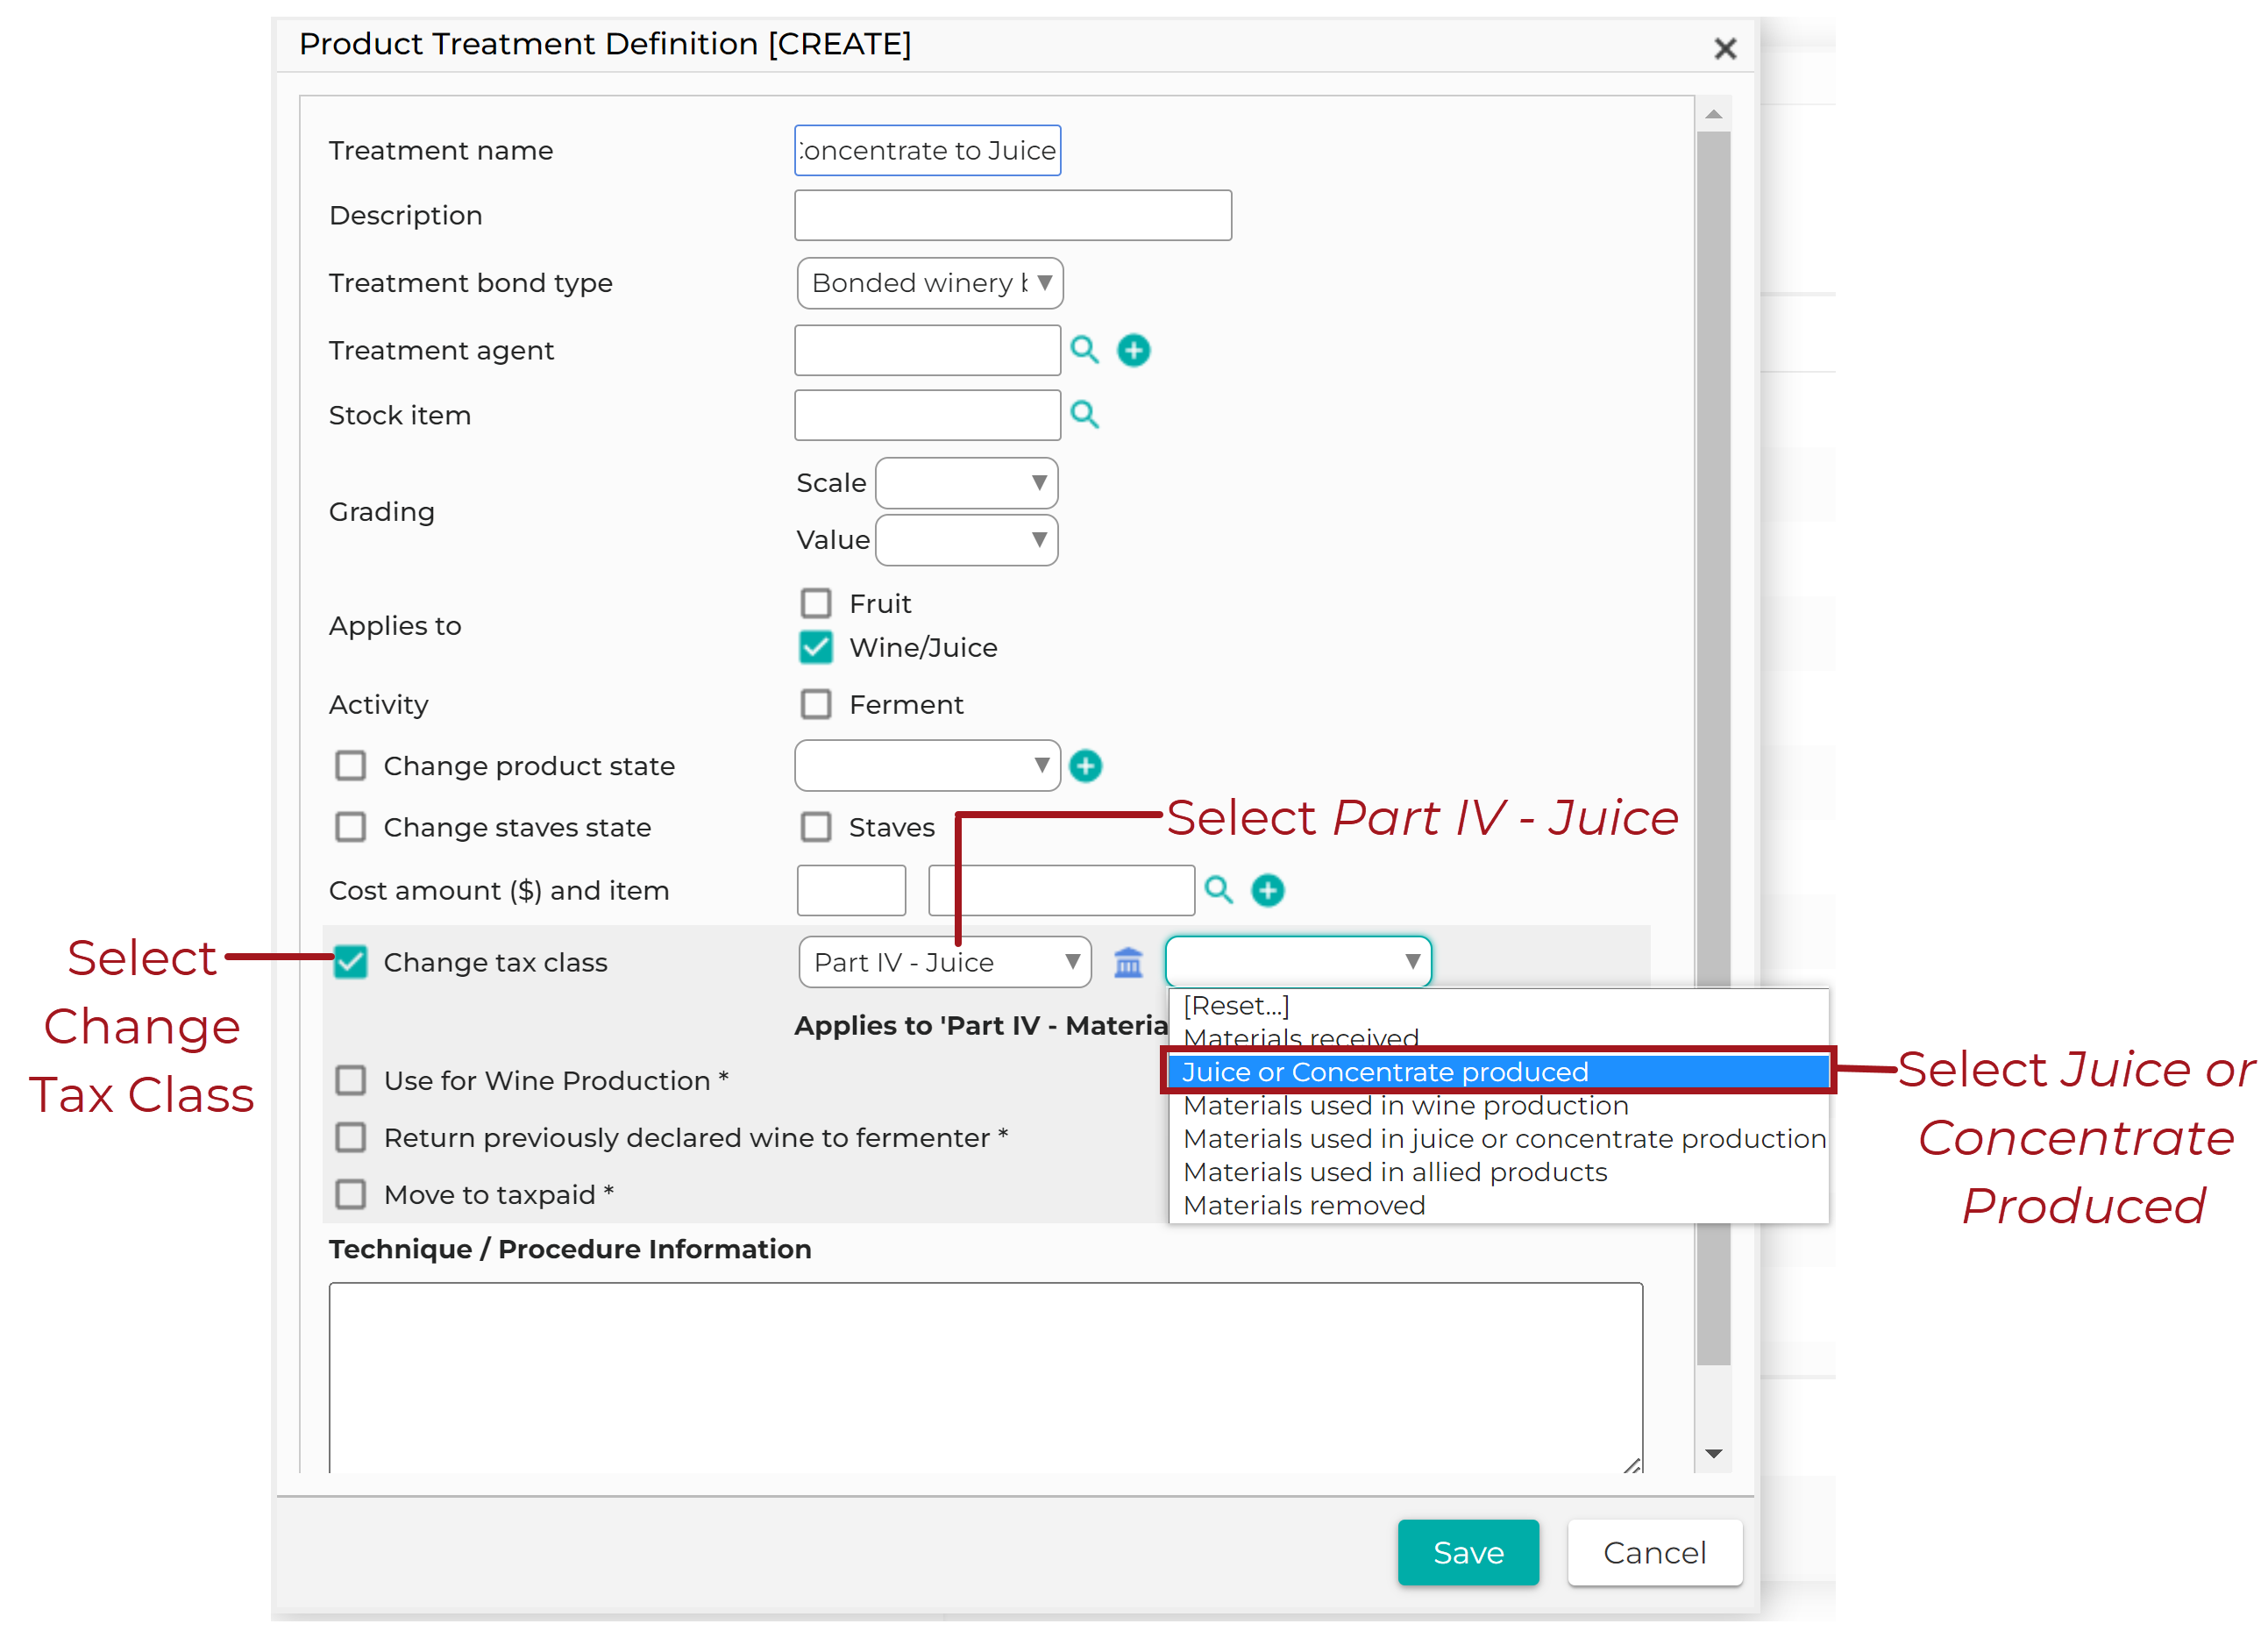Collapse the open tax class line dropdown

pyautogui.click(x=1299, y=962)
